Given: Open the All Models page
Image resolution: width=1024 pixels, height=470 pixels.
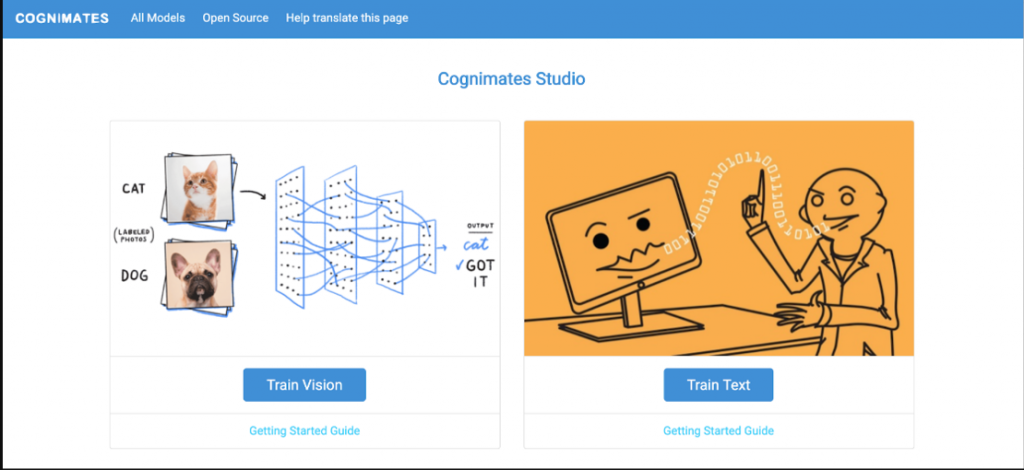Looking at the screenshot, I should click(158, 18).
